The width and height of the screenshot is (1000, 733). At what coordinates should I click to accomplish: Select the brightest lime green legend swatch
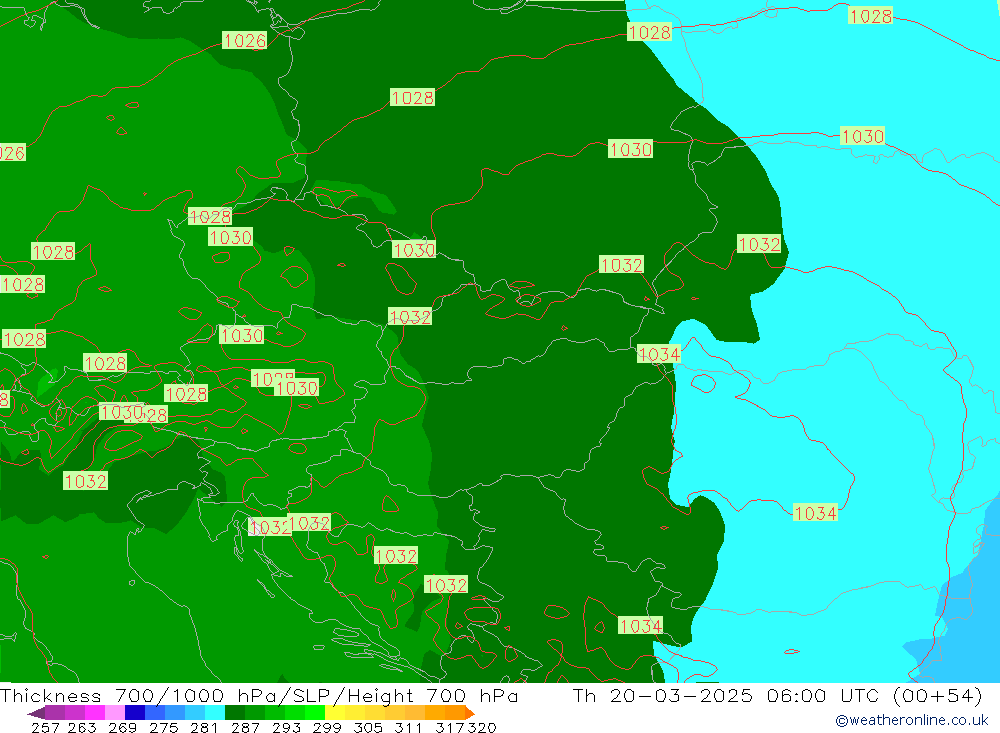click(315, 713)
